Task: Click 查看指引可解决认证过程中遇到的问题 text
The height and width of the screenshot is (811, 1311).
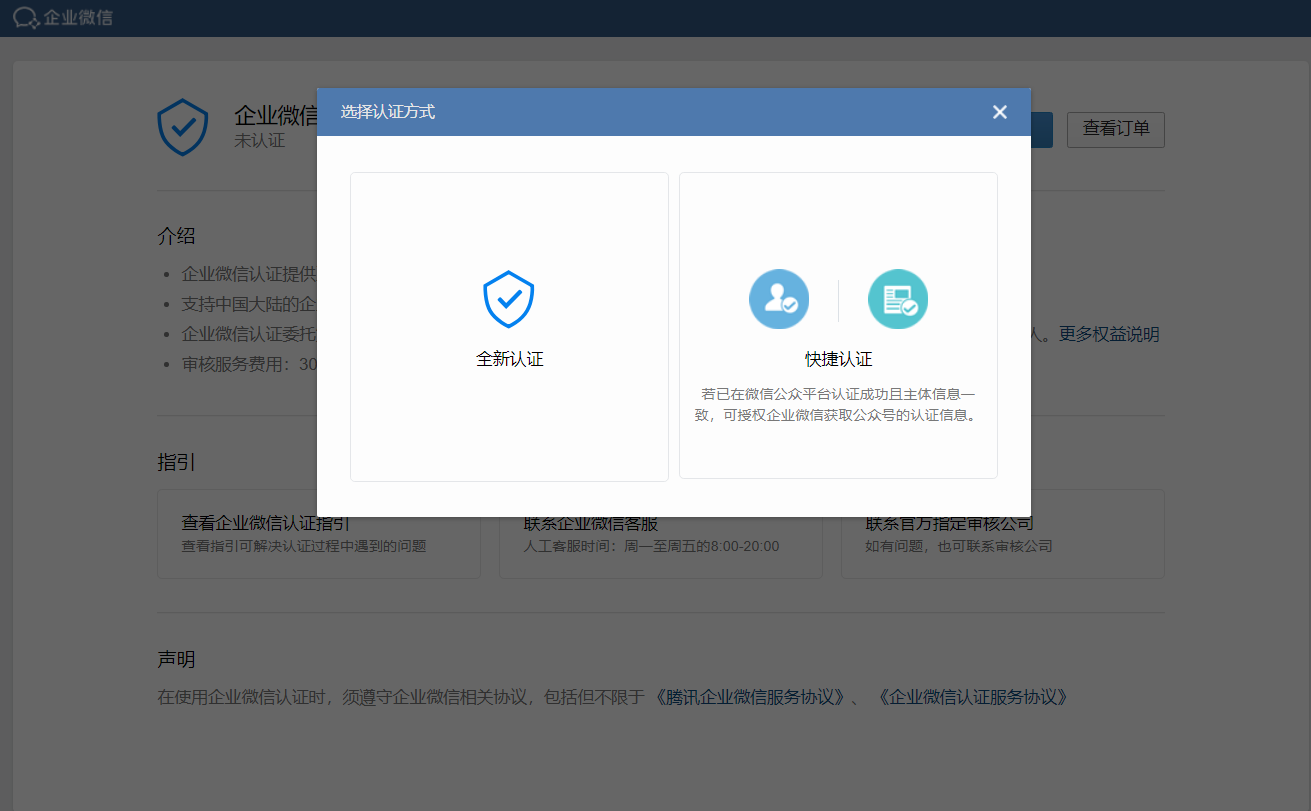Action: pyautogui.click(x=303, y=547)
